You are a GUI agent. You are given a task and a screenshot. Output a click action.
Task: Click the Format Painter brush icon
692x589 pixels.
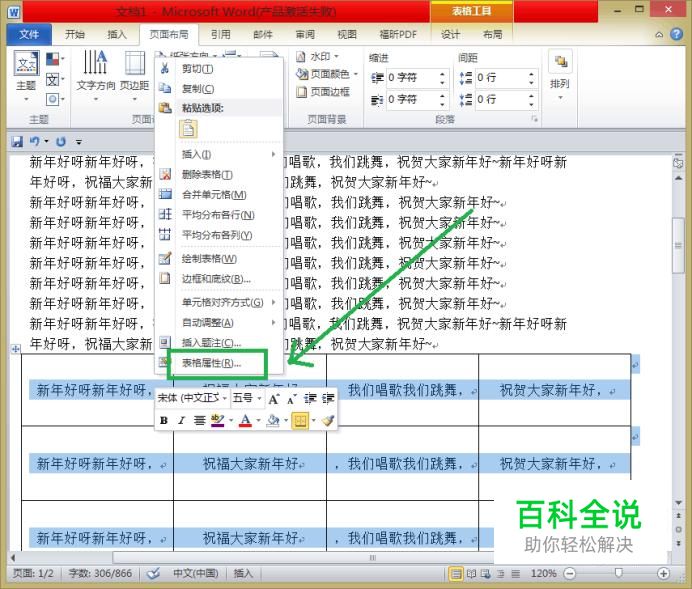coord(328,420)
